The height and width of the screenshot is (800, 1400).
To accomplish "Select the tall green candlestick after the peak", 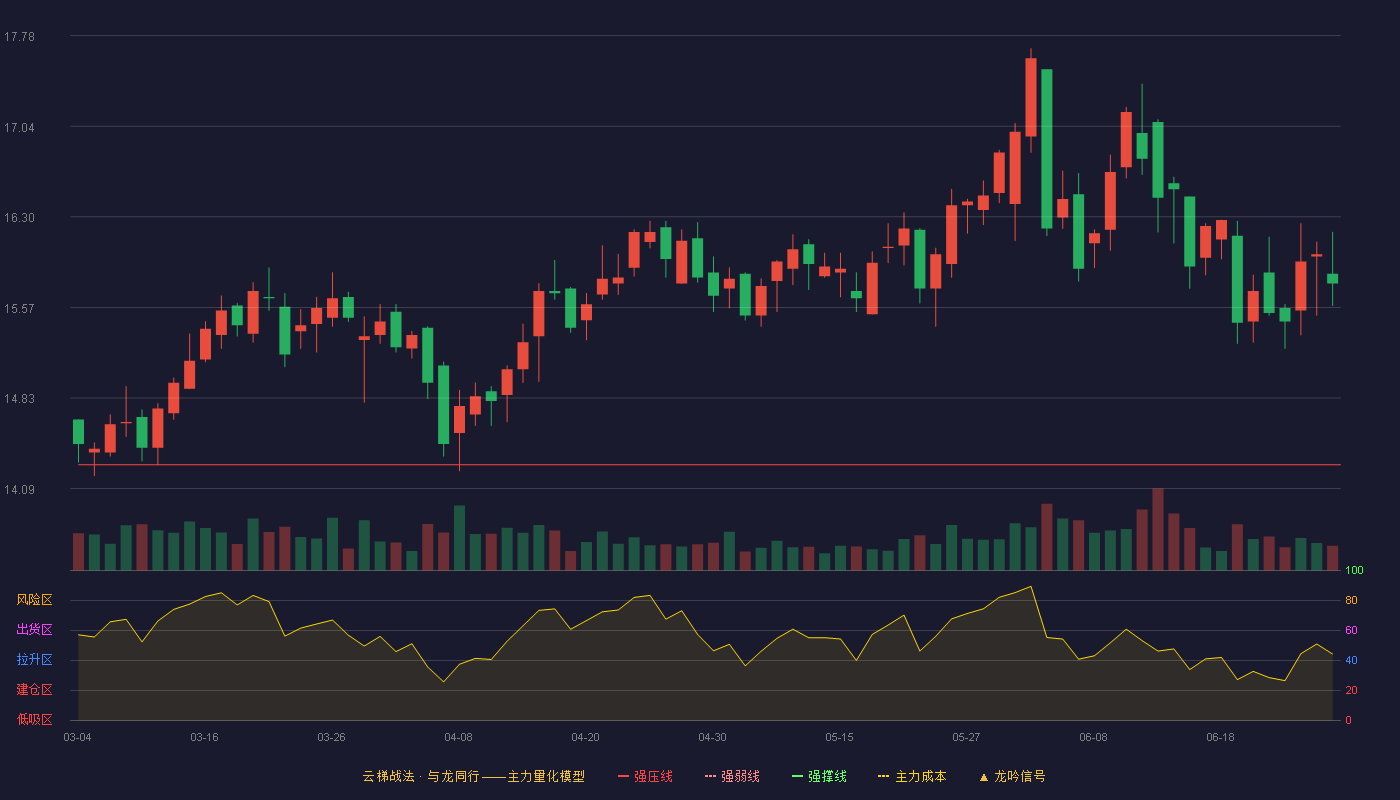I will click(x=1046, y=149).
